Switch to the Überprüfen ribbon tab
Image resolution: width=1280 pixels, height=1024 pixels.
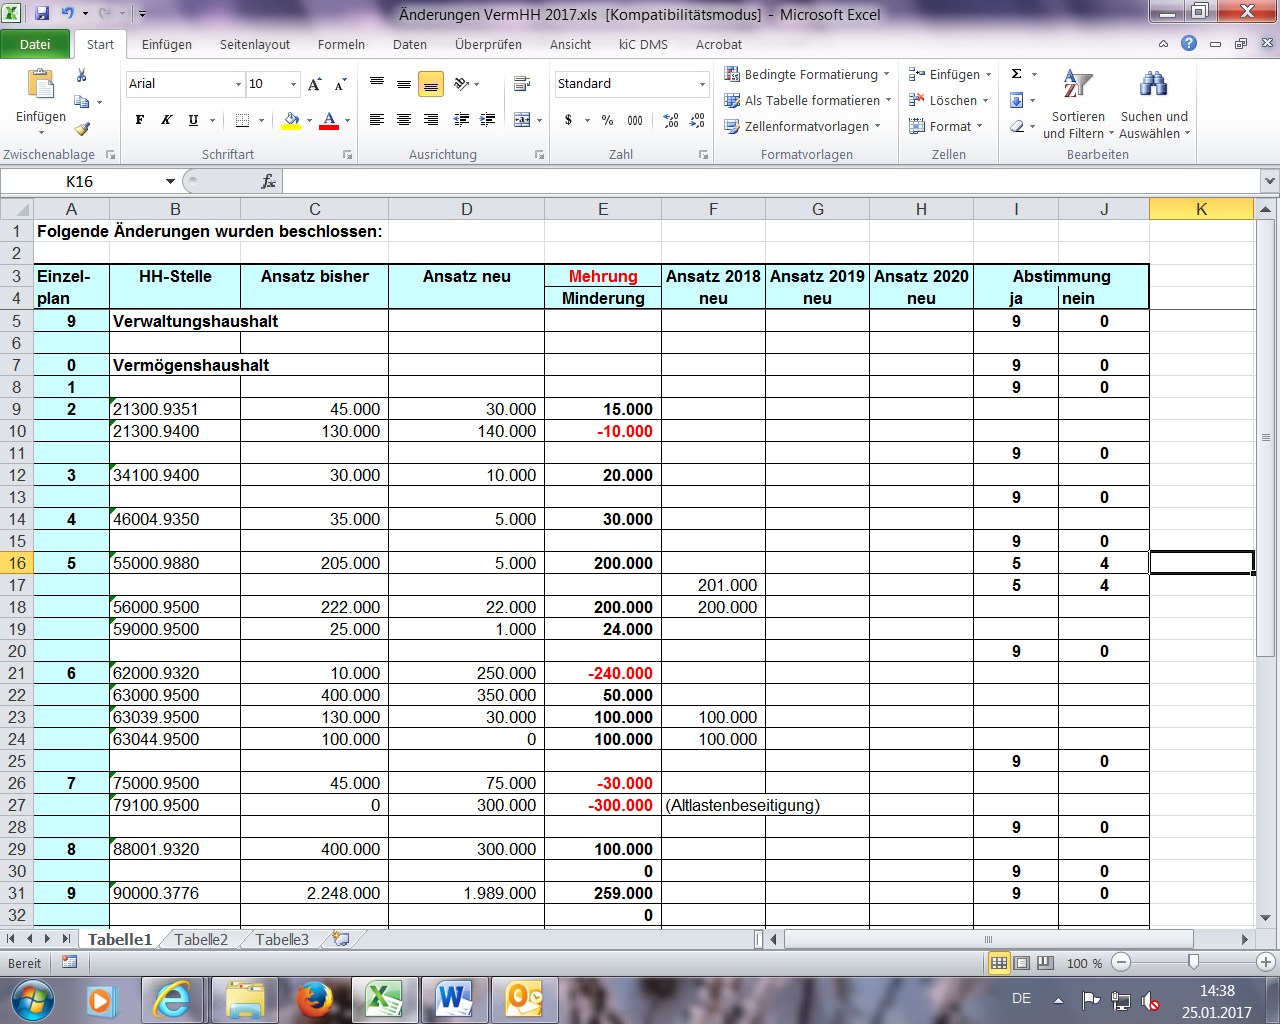coord(488,44)
